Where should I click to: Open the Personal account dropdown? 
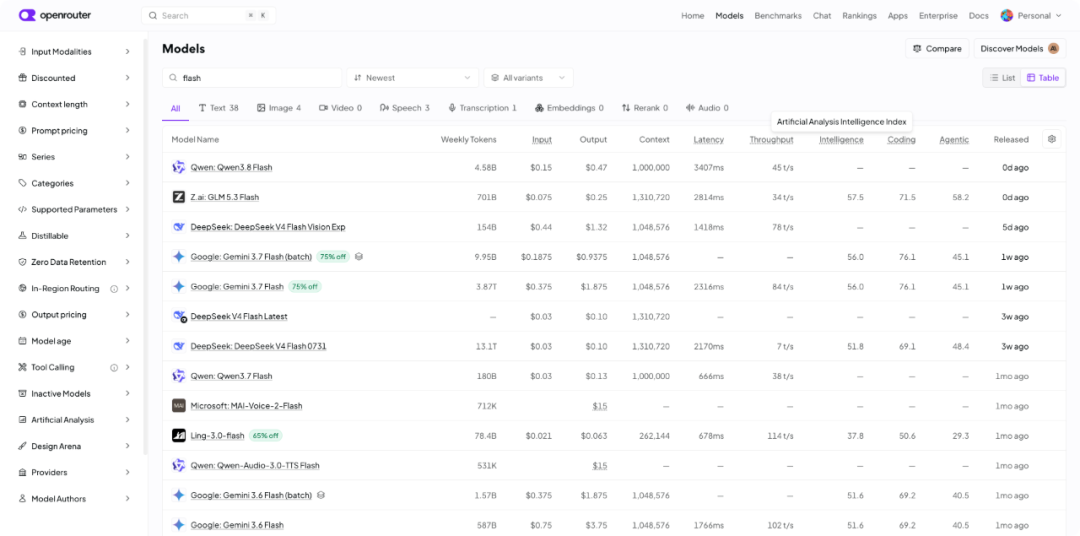pyautogui.click(x=1031, y=15)
